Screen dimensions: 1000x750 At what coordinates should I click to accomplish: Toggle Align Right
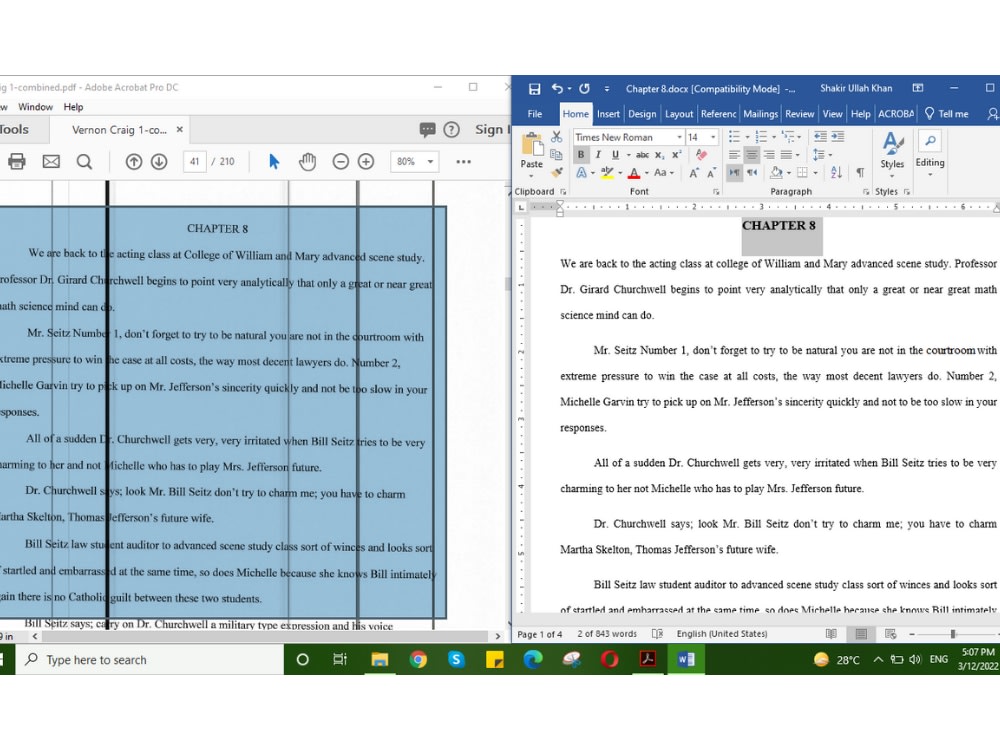tap(769, 154)
